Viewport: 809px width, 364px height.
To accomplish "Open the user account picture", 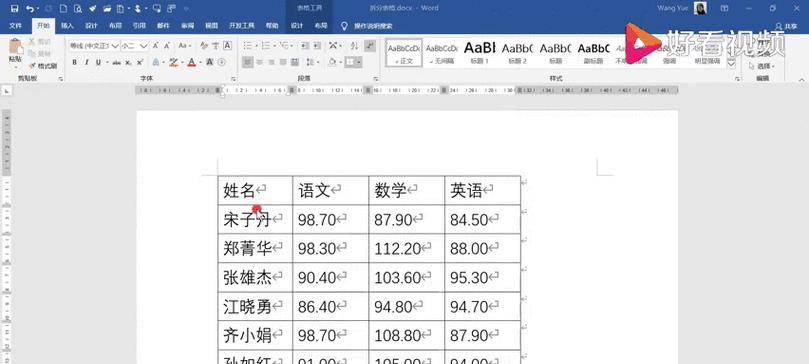I will pyautogui.click(x=700, y=8).
